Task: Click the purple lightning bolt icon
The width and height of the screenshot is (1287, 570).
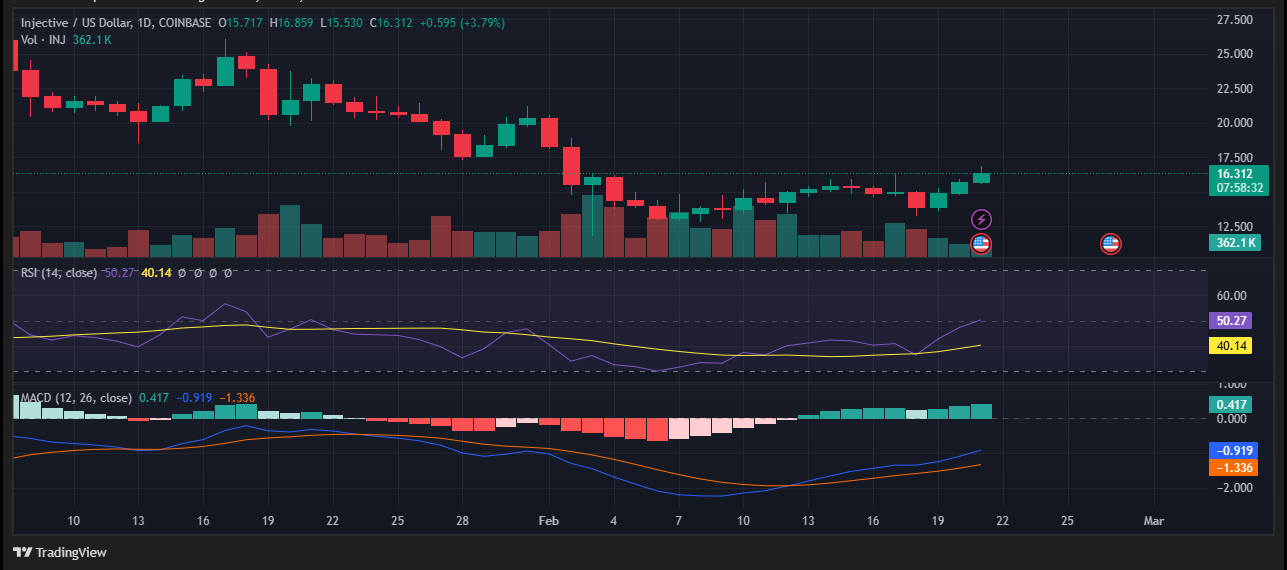Action: pos(981,219)
